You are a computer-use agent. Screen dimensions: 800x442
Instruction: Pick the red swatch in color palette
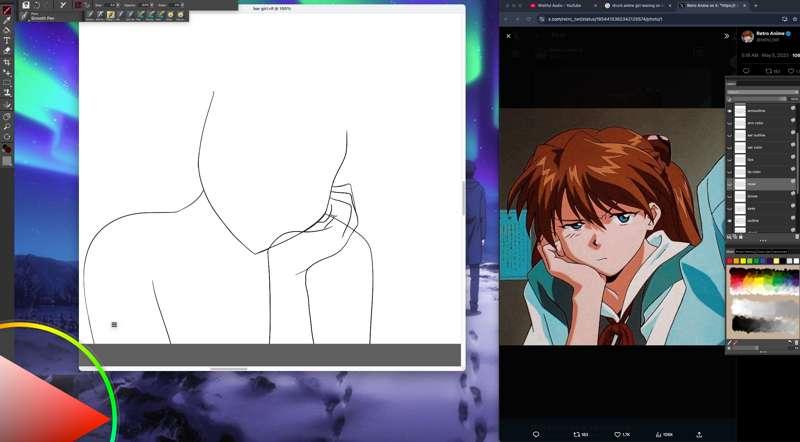pyautogui.click(x=730, y=261)
